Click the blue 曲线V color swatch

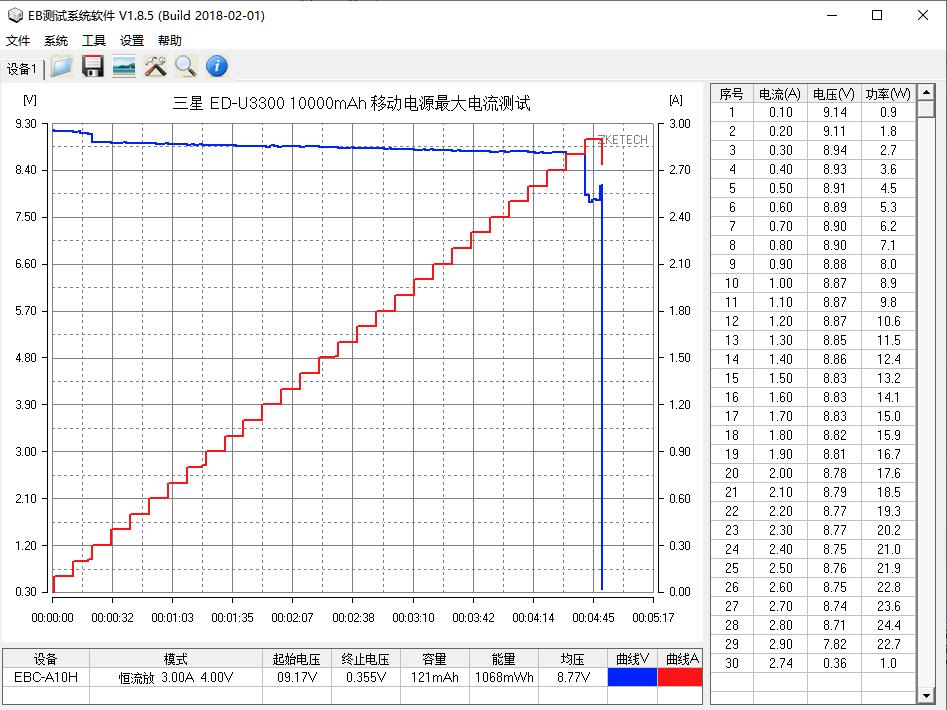[x=632, y=677]
